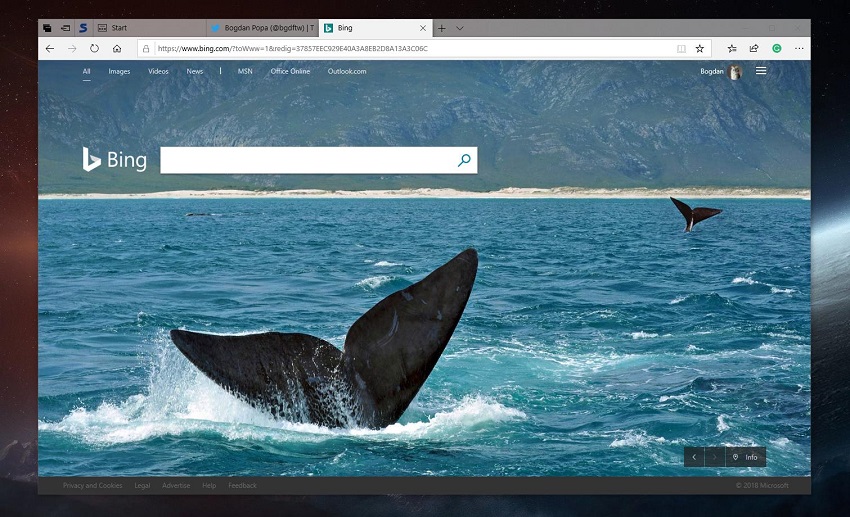The image size is (850, 517).
Task: Reload the page with the refresh icon
Action: (95, 48)
